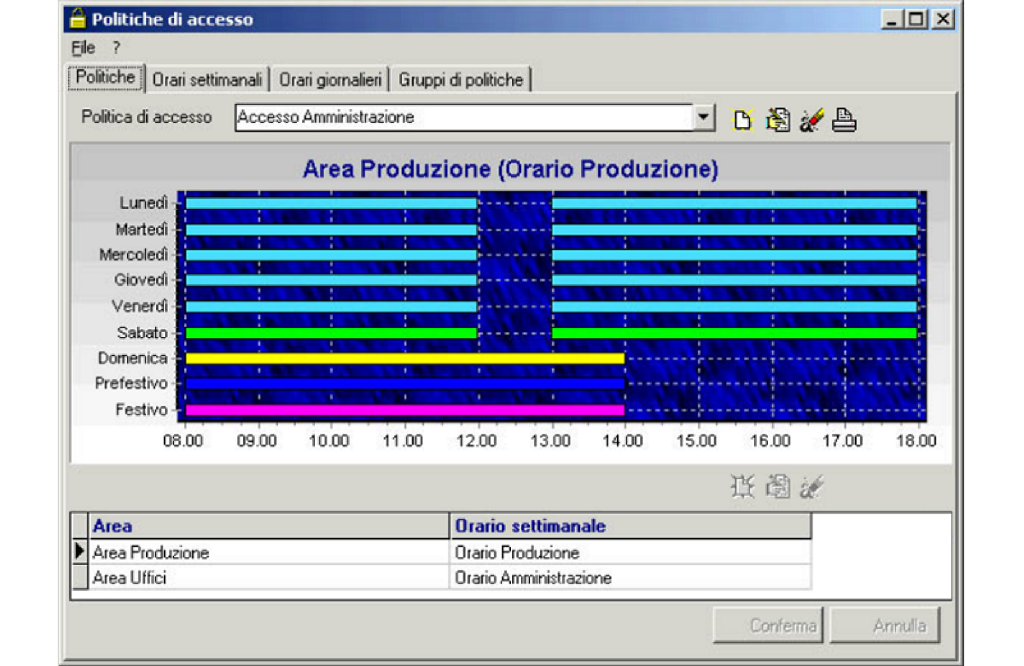Viewport: 1024px width, 666px height.
Task: Print the access policy
Action: 845,120
